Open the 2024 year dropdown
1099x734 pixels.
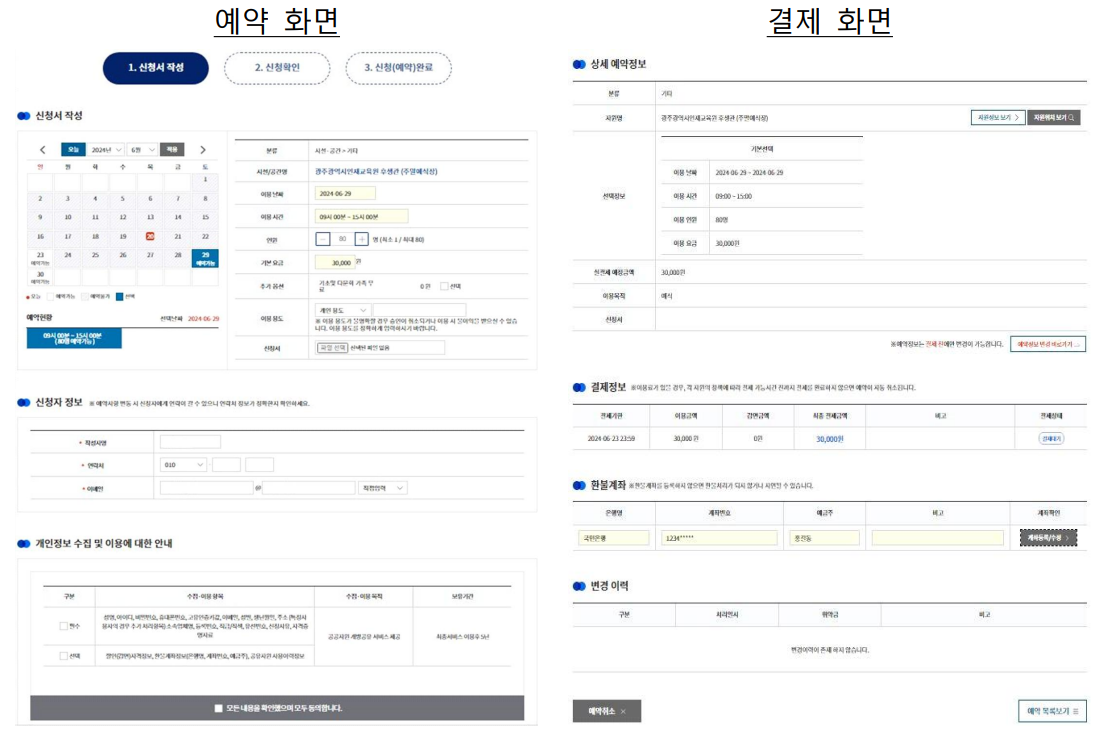106,149
